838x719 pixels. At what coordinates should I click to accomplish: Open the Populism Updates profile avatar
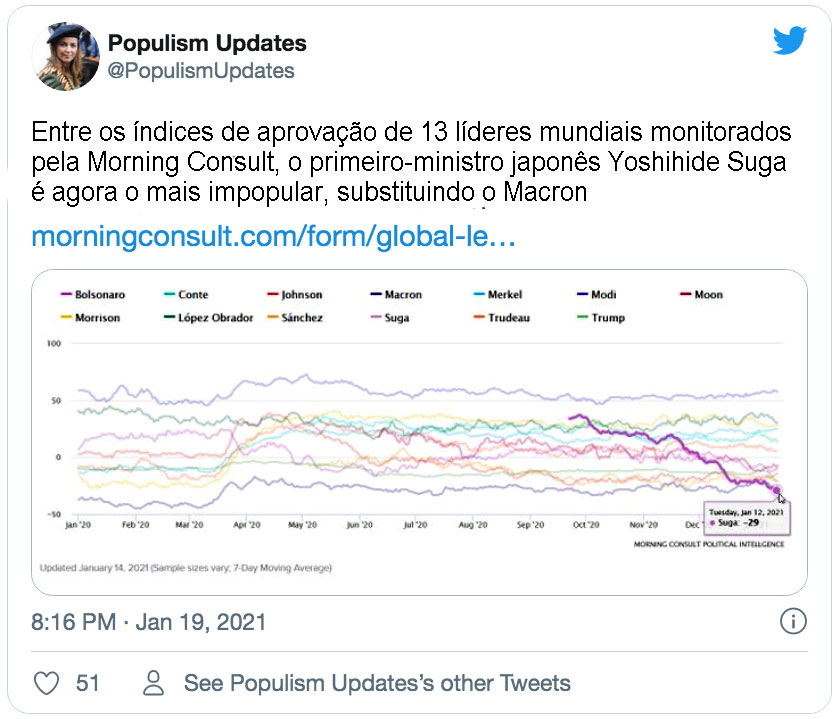[x=66, y=57]
